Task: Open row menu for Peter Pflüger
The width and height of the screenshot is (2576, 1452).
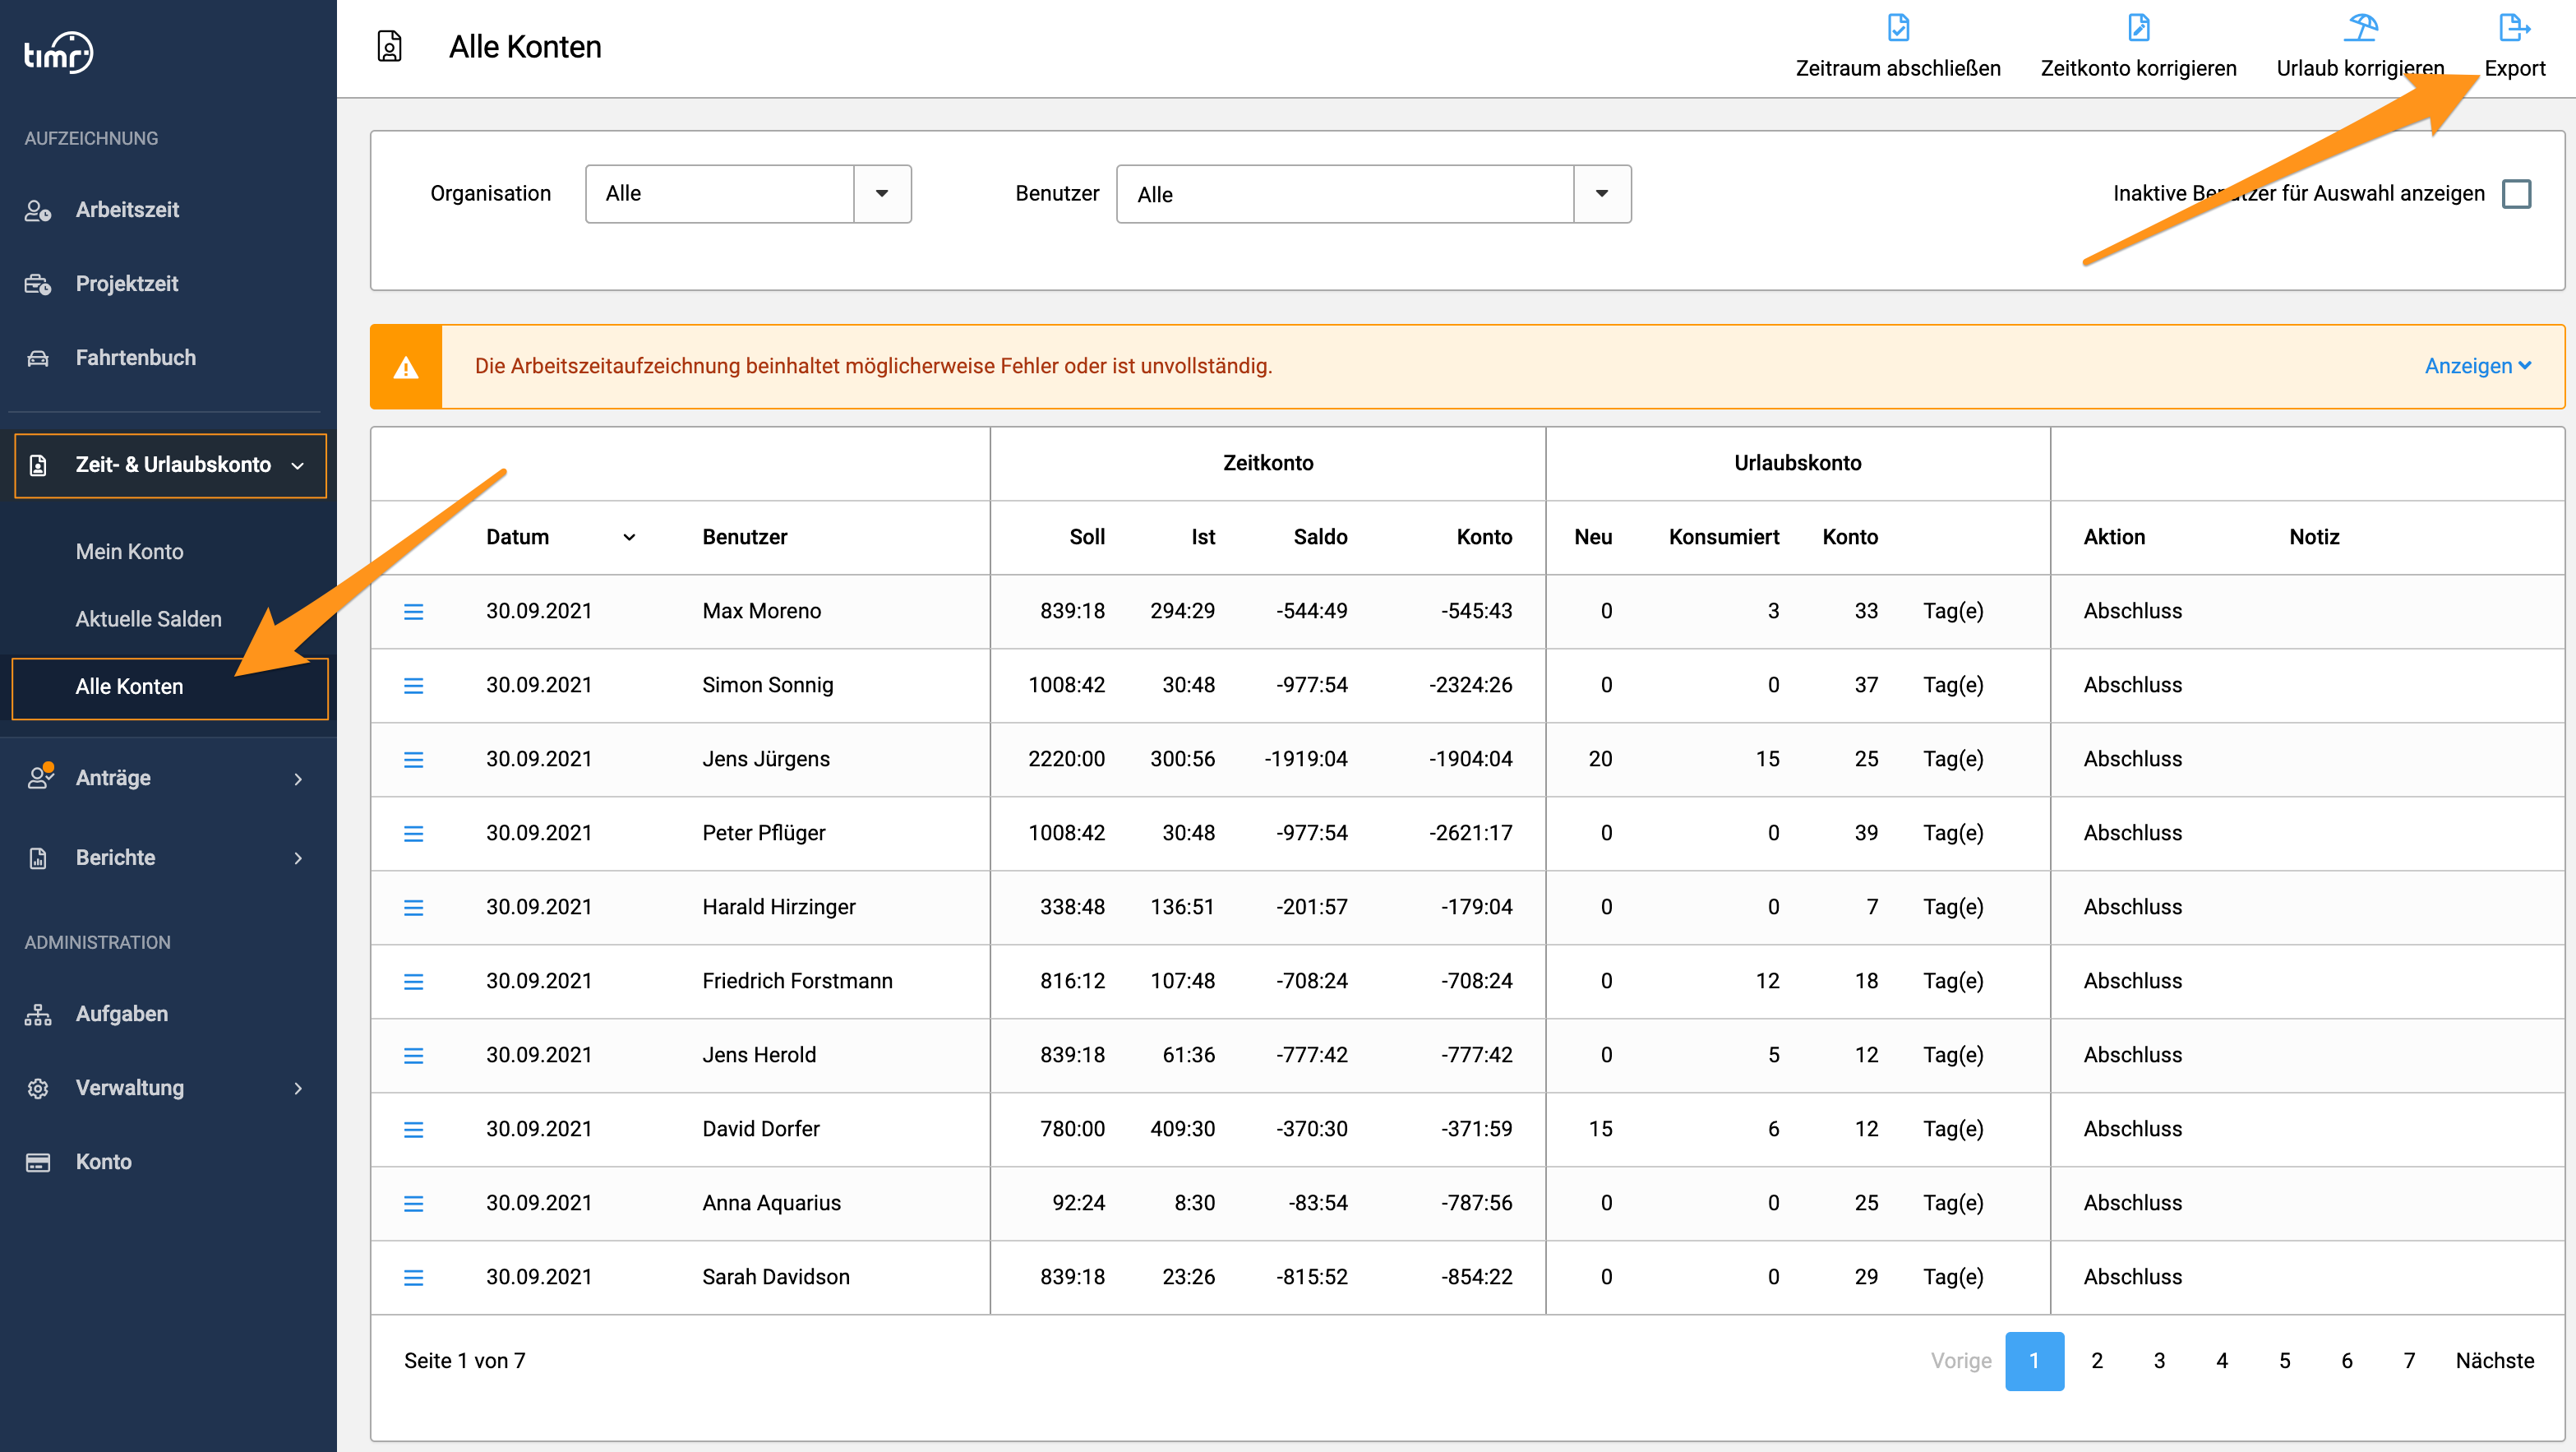Action: 413,833
